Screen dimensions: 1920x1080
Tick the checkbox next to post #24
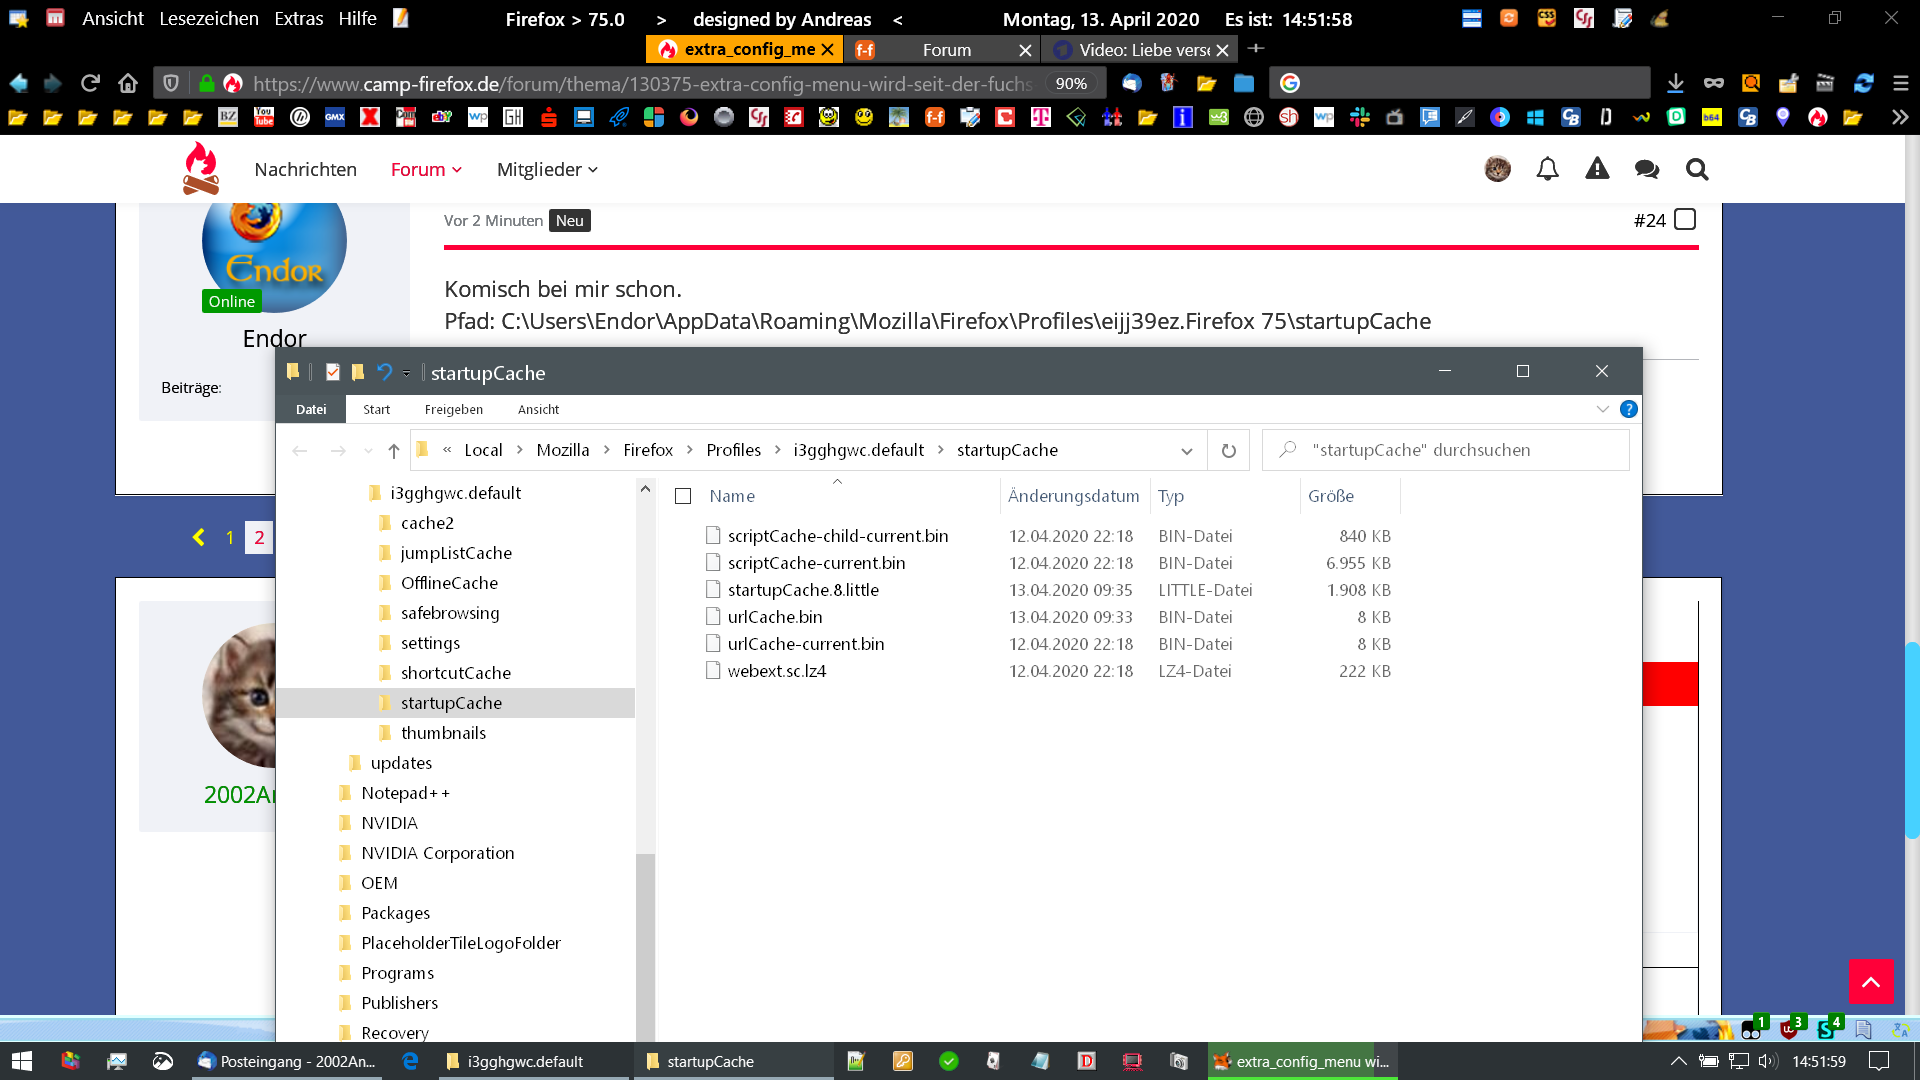(1685, 219)
